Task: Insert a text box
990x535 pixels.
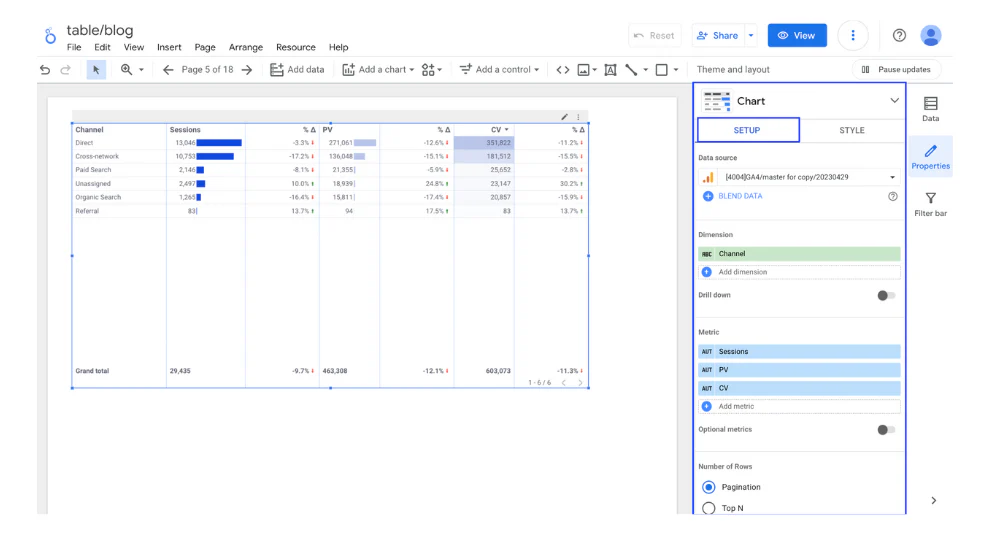Action: pyautogui.click(x=610, y=69)
